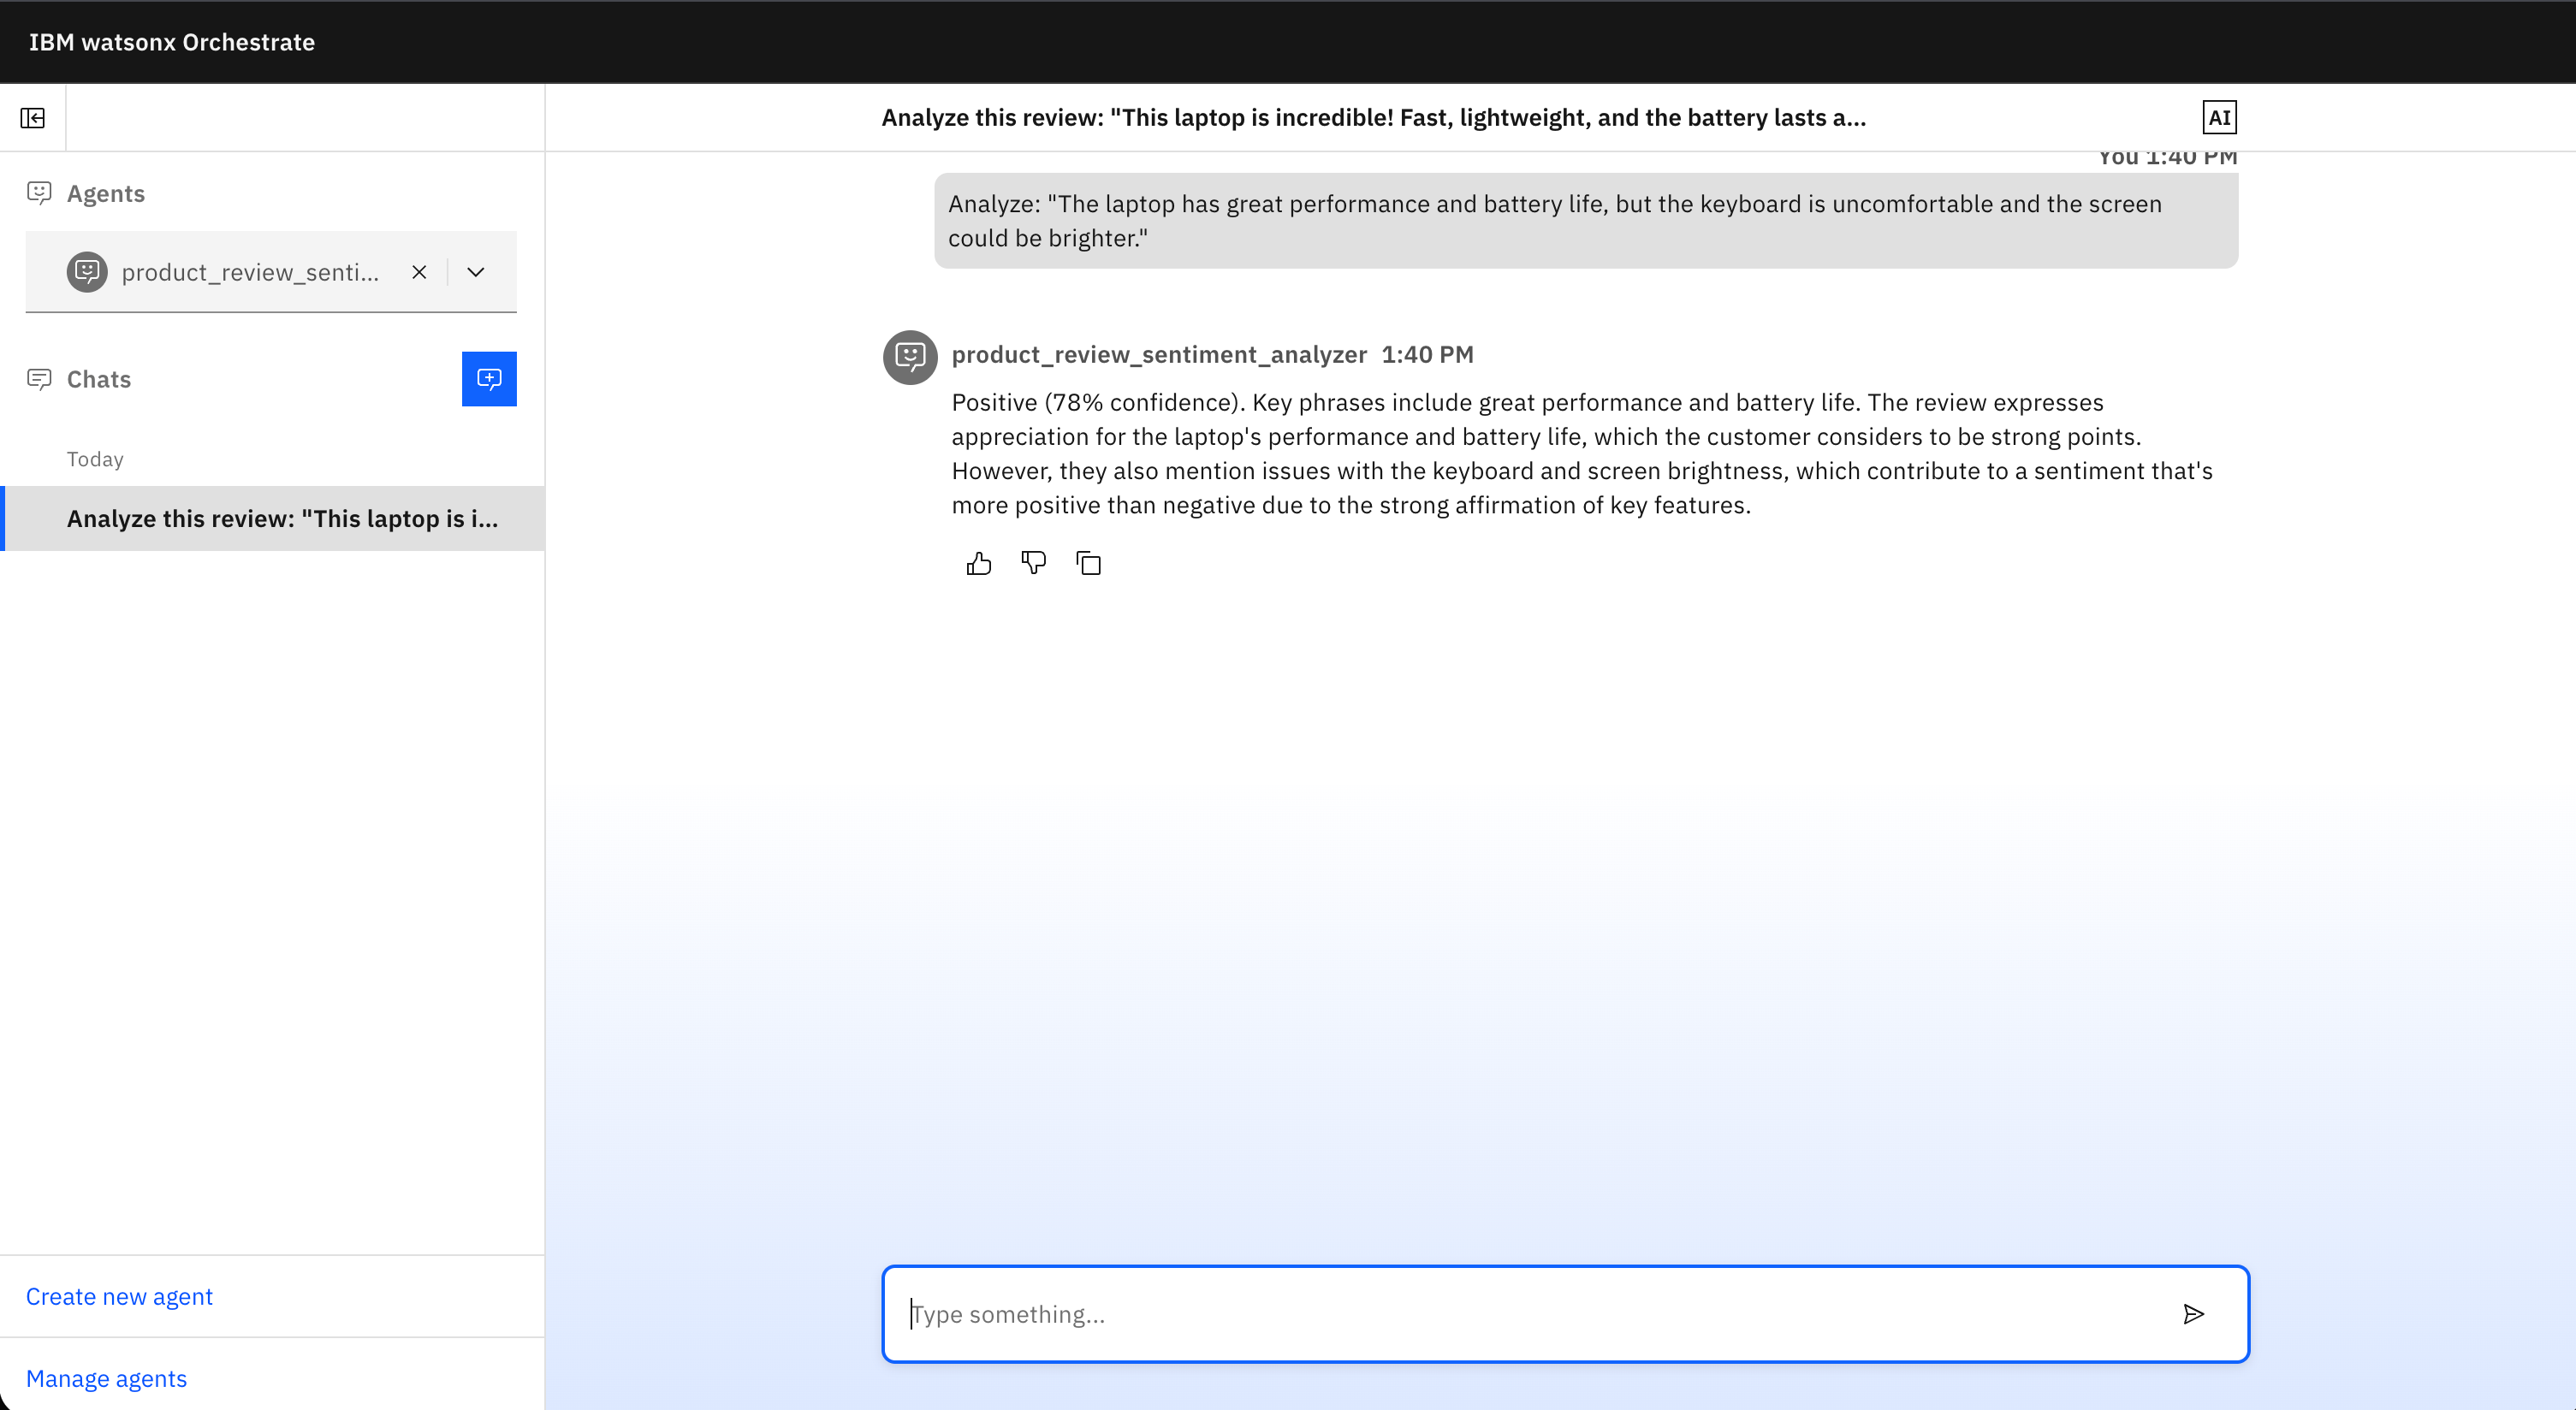Open the Create new agent link
Image resolution: width=2576 pixels, height=1410 pixels.
pyautogui.click(x=119, y=1297)
